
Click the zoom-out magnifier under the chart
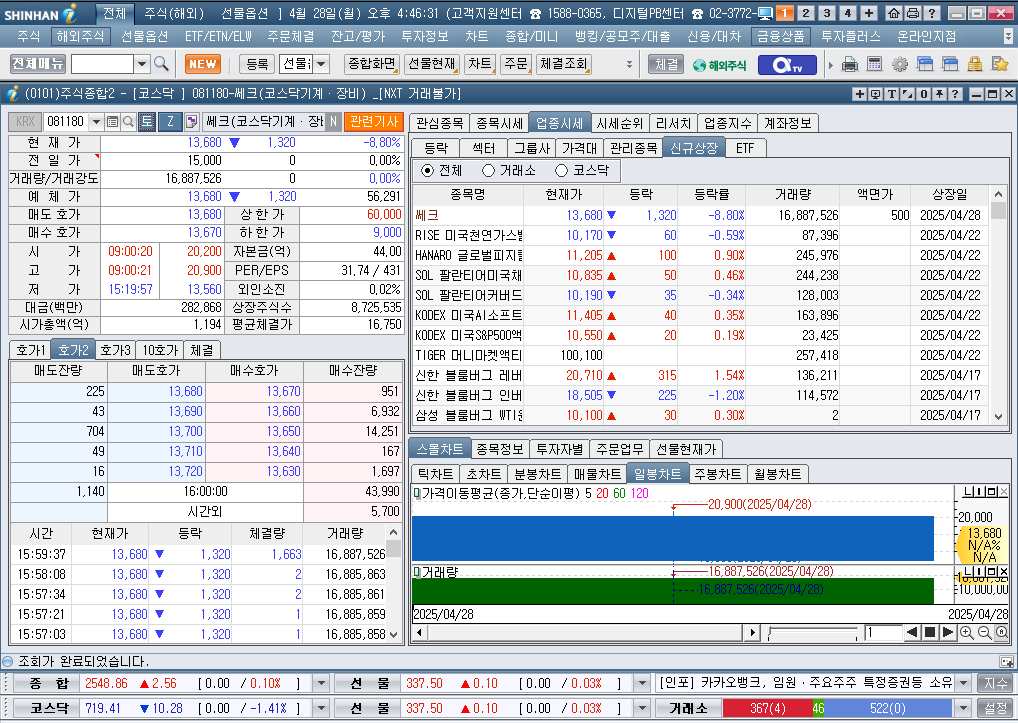pyautogui.click(x=984, y=633)
